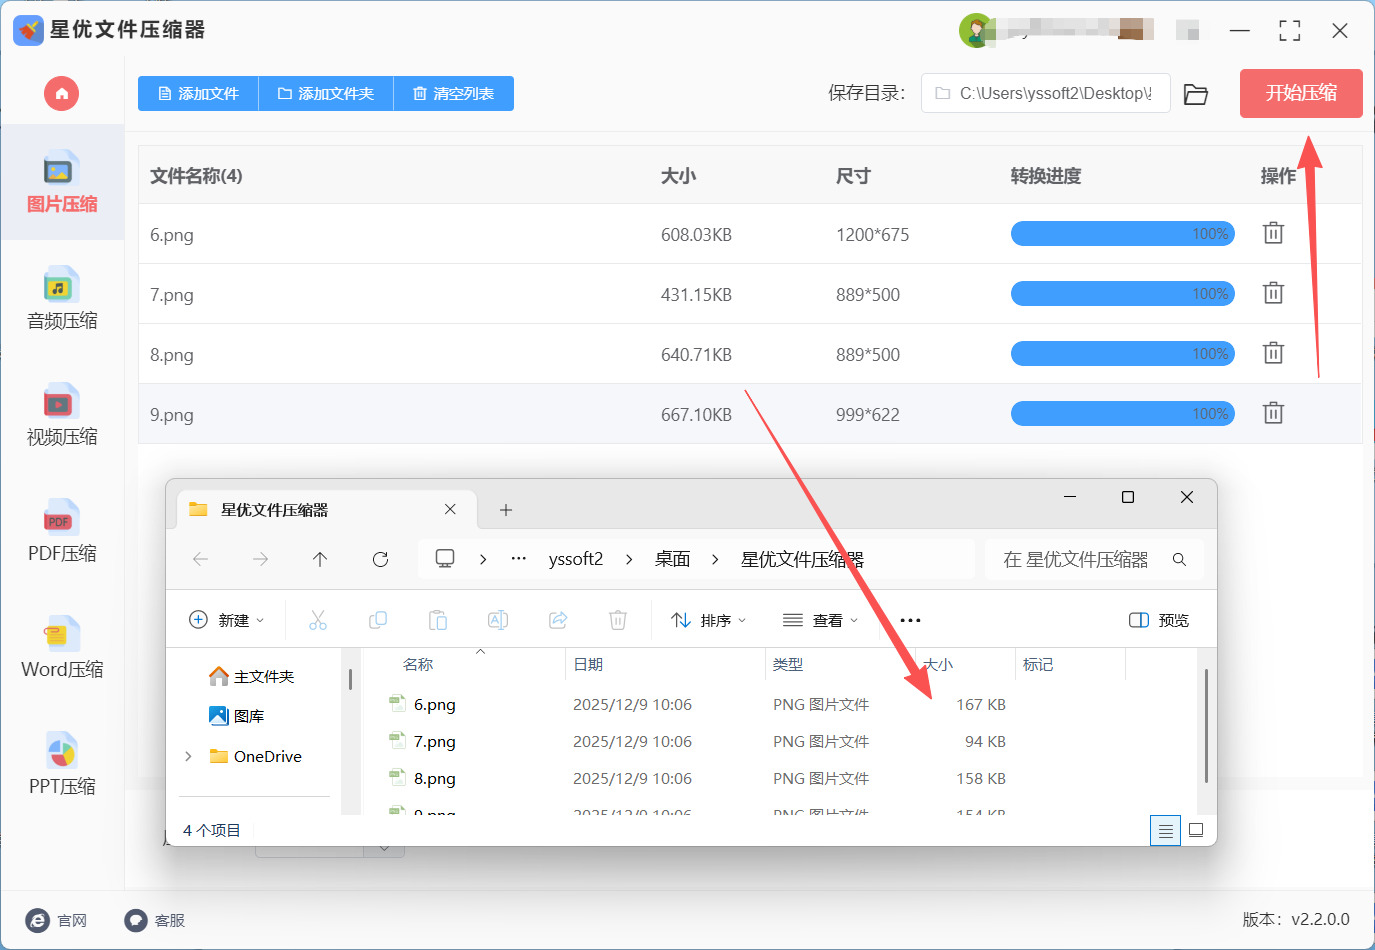Select the image compression tab
The image size is (1375, 950).
[x=62, y=183]
